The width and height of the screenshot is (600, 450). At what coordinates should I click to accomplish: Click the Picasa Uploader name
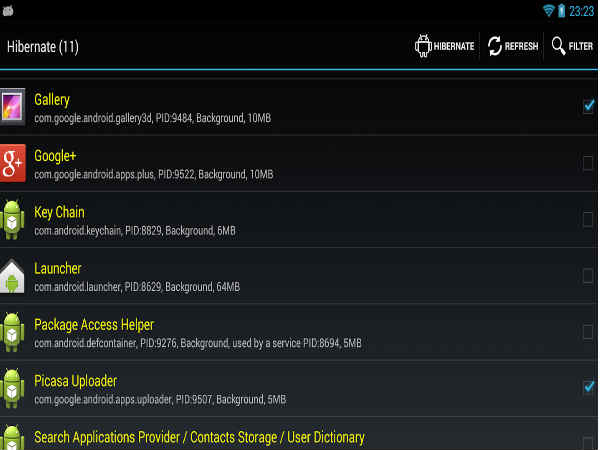tap(76, 381)
